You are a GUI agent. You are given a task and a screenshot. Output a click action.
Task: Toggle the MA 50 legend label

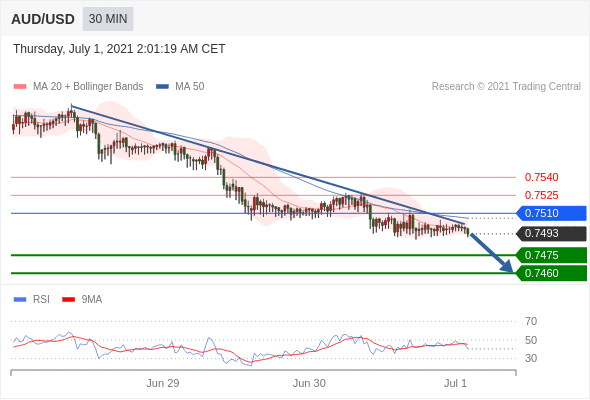[190, 87]
